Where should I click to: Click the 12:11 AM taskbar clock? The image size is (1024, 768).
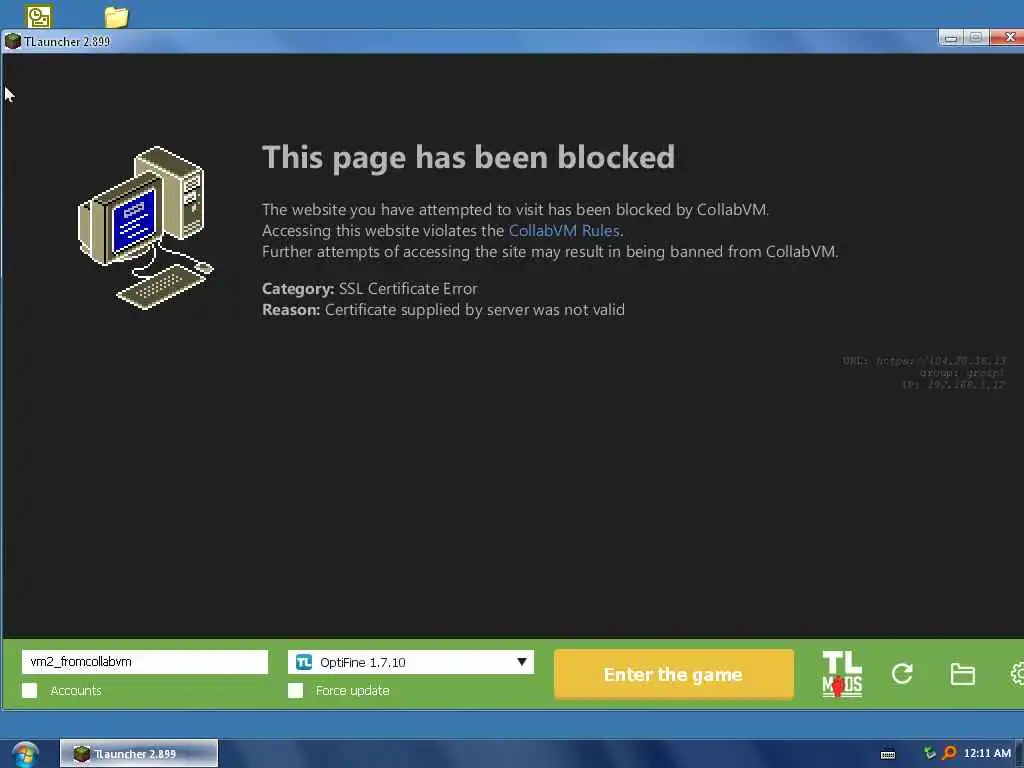coord(987,753)
